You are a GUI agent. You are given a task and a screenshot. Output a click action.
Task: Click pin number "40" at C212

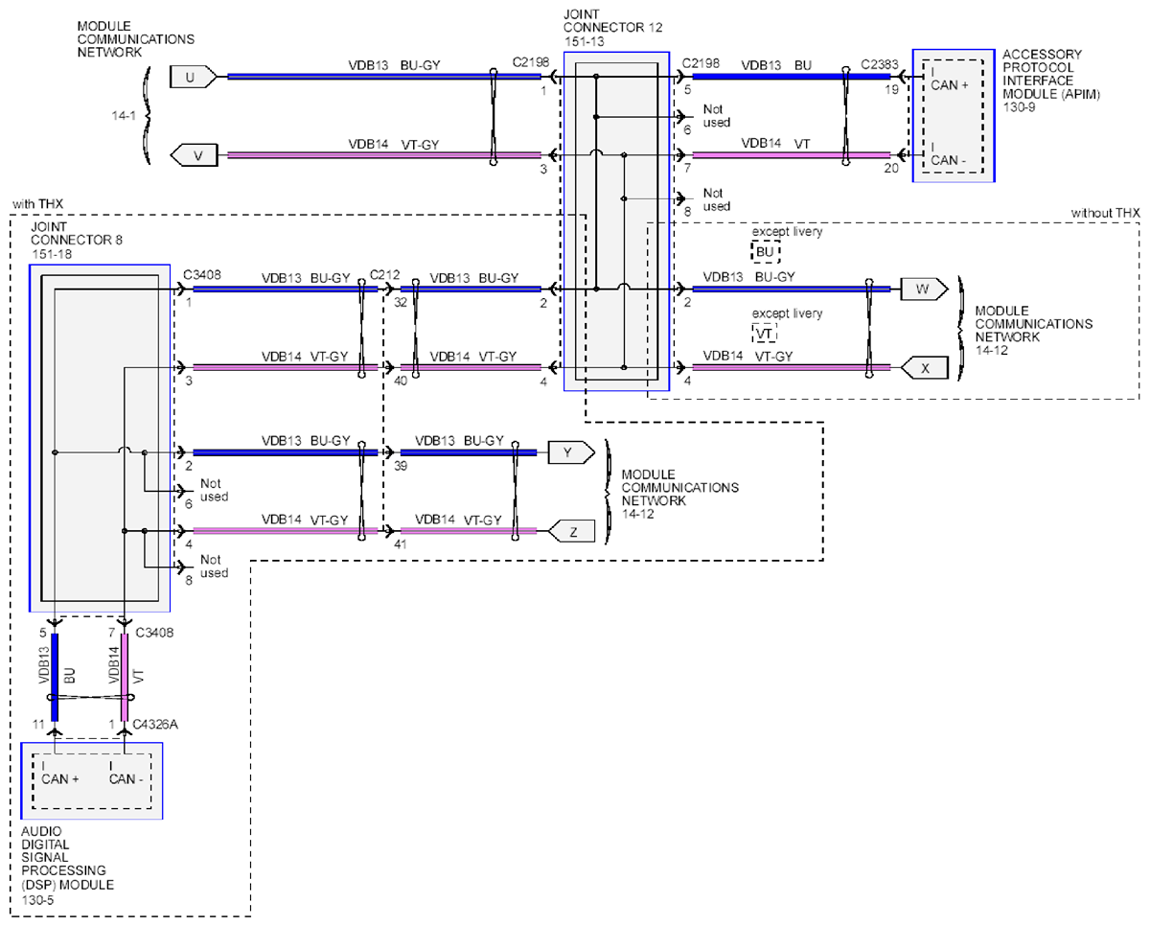click(x=400, y=381)
